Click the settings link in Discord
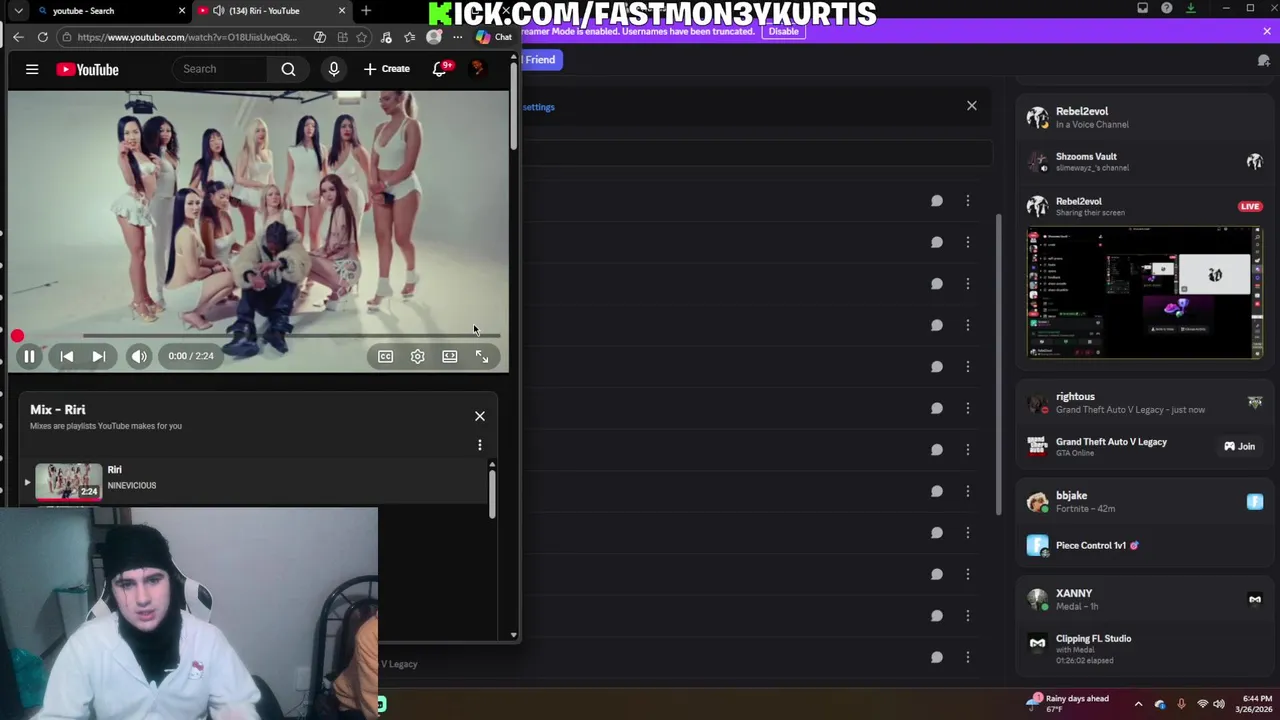The height and width of the screenshot is (720, 1280). [x=538, y=107]
